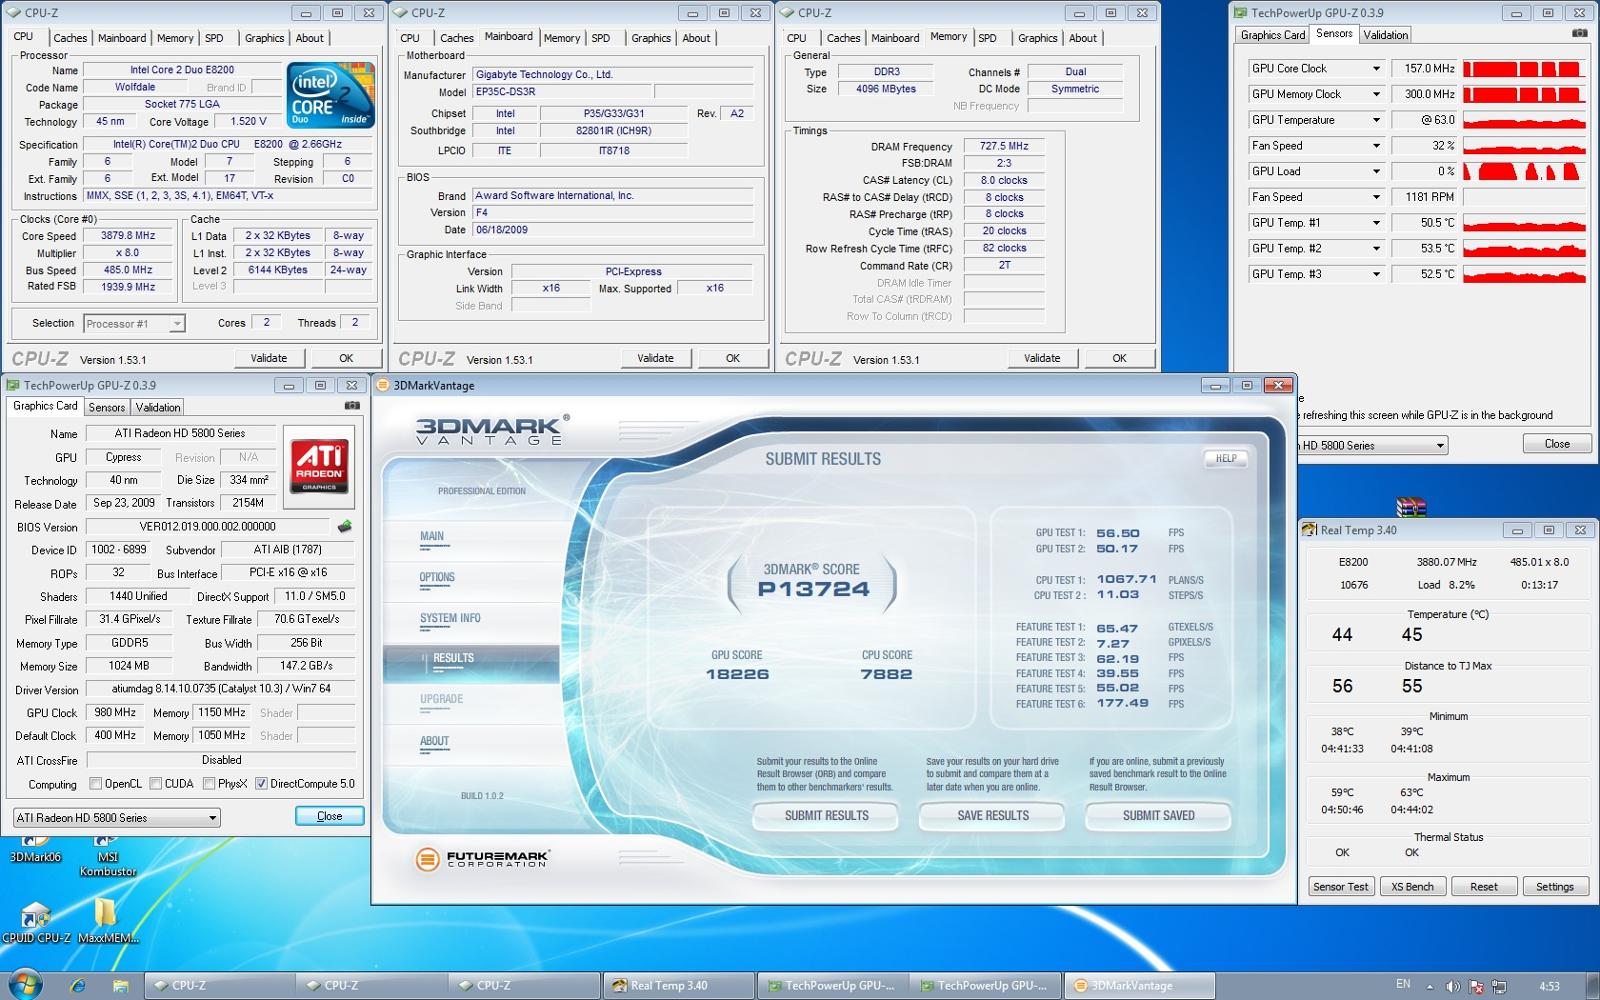
Task: Open the MaxxMEM folder on desktop
Action: [x=107, y=922]
